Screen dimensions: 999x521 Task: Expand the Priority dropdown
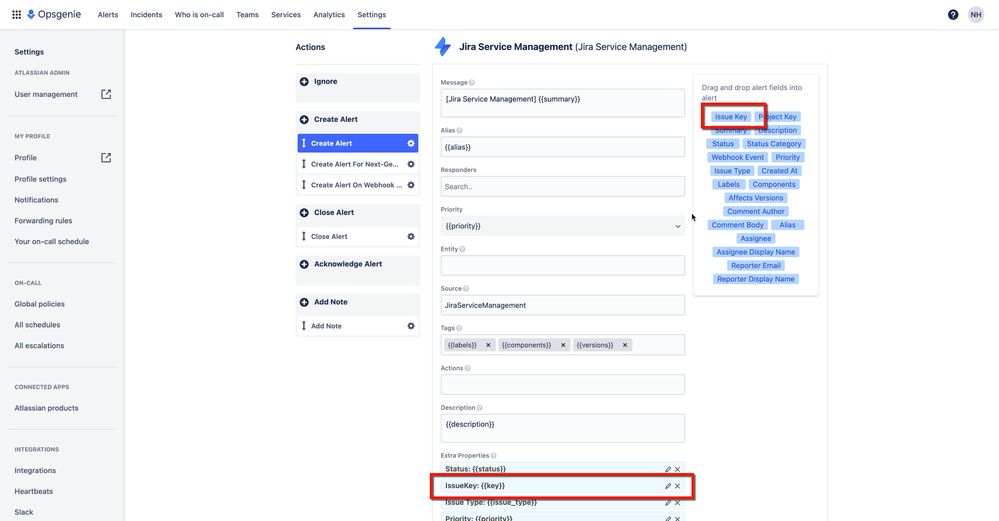pos(563,226)
